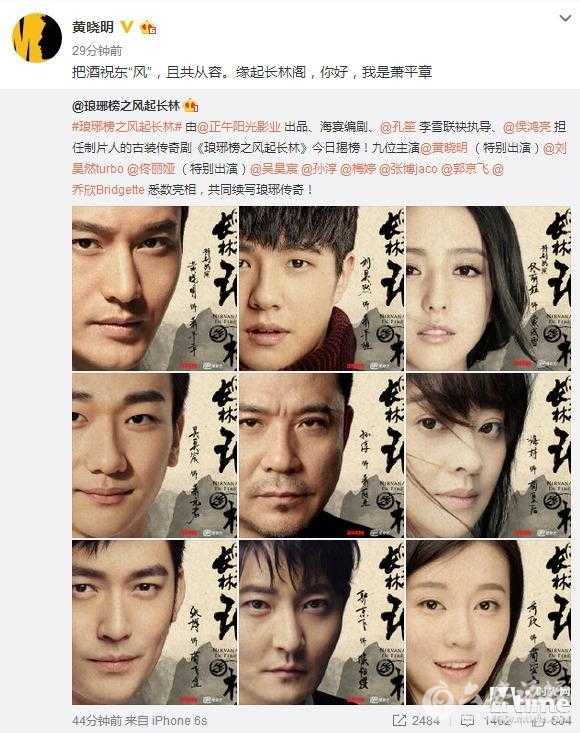
Task: Click the badge after @琅琊榜之风起长林
Action: pos(191,106)
